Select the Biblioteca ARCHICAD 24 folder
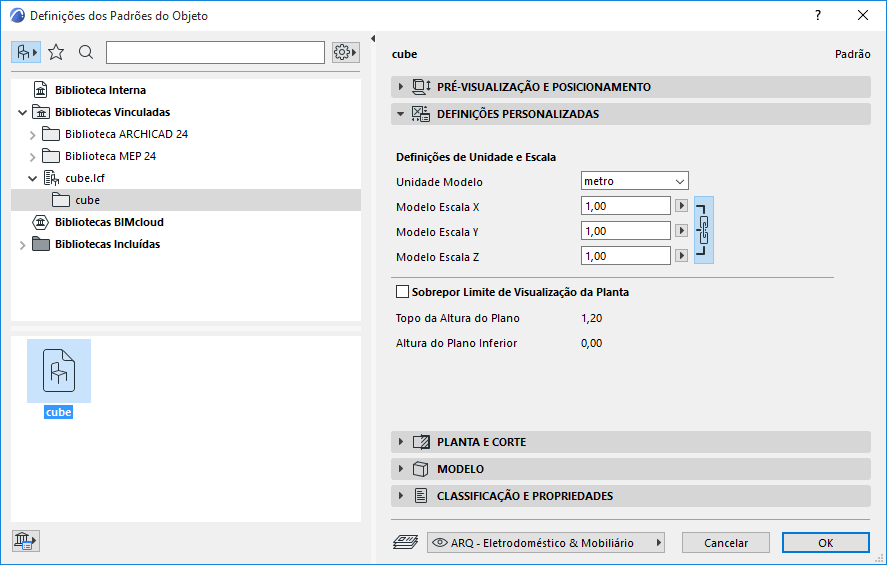The image size is (887, 565). coord(126,134)
